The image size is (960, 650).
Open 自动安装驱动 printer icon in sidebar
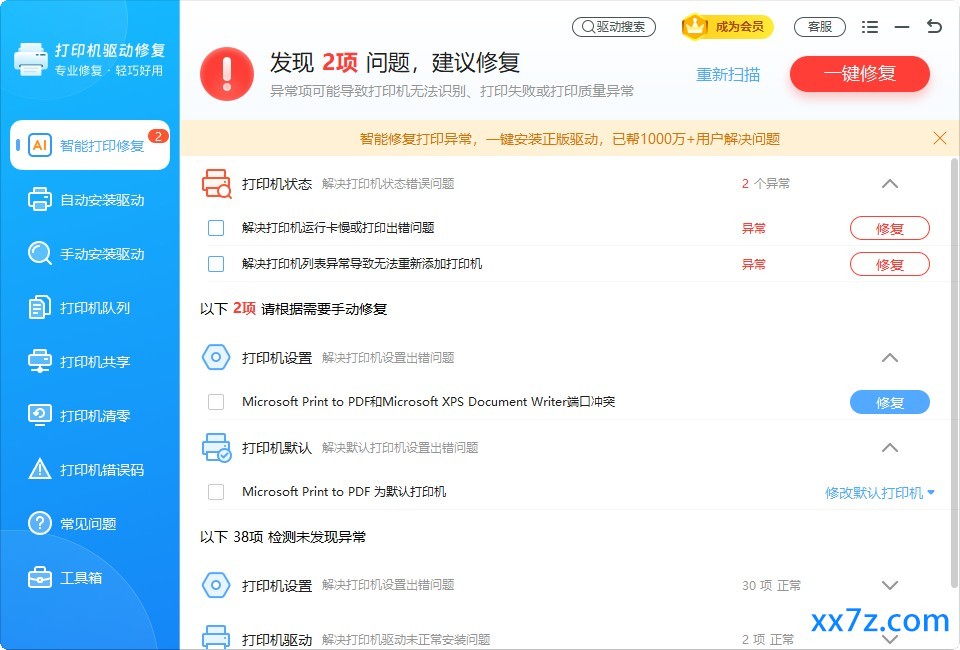(x=40, y=200)
